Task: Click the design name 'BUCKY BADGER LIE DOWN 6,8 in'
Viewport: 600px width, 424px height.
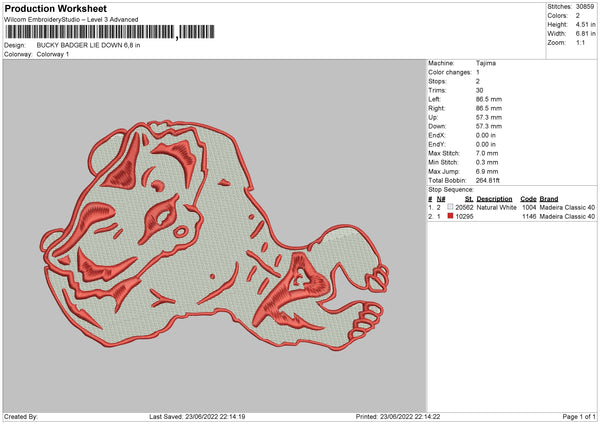Action: pyautogui.click(x=88, y=45)
